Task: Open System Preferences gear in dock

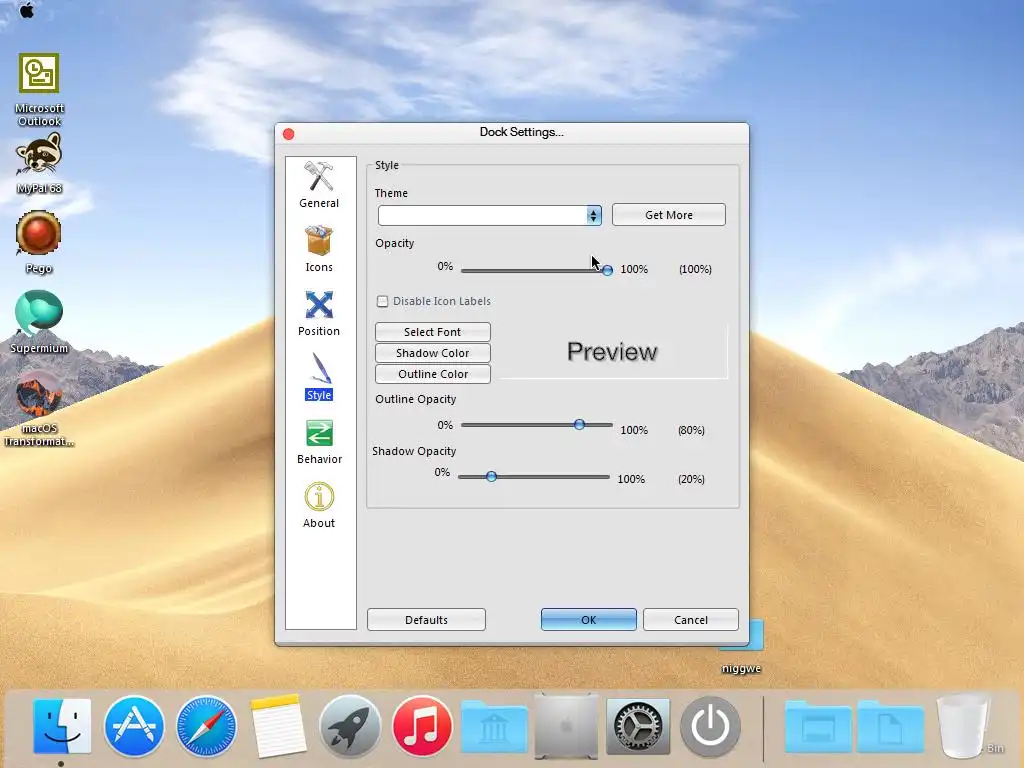Action: click(x=638, y=726)
